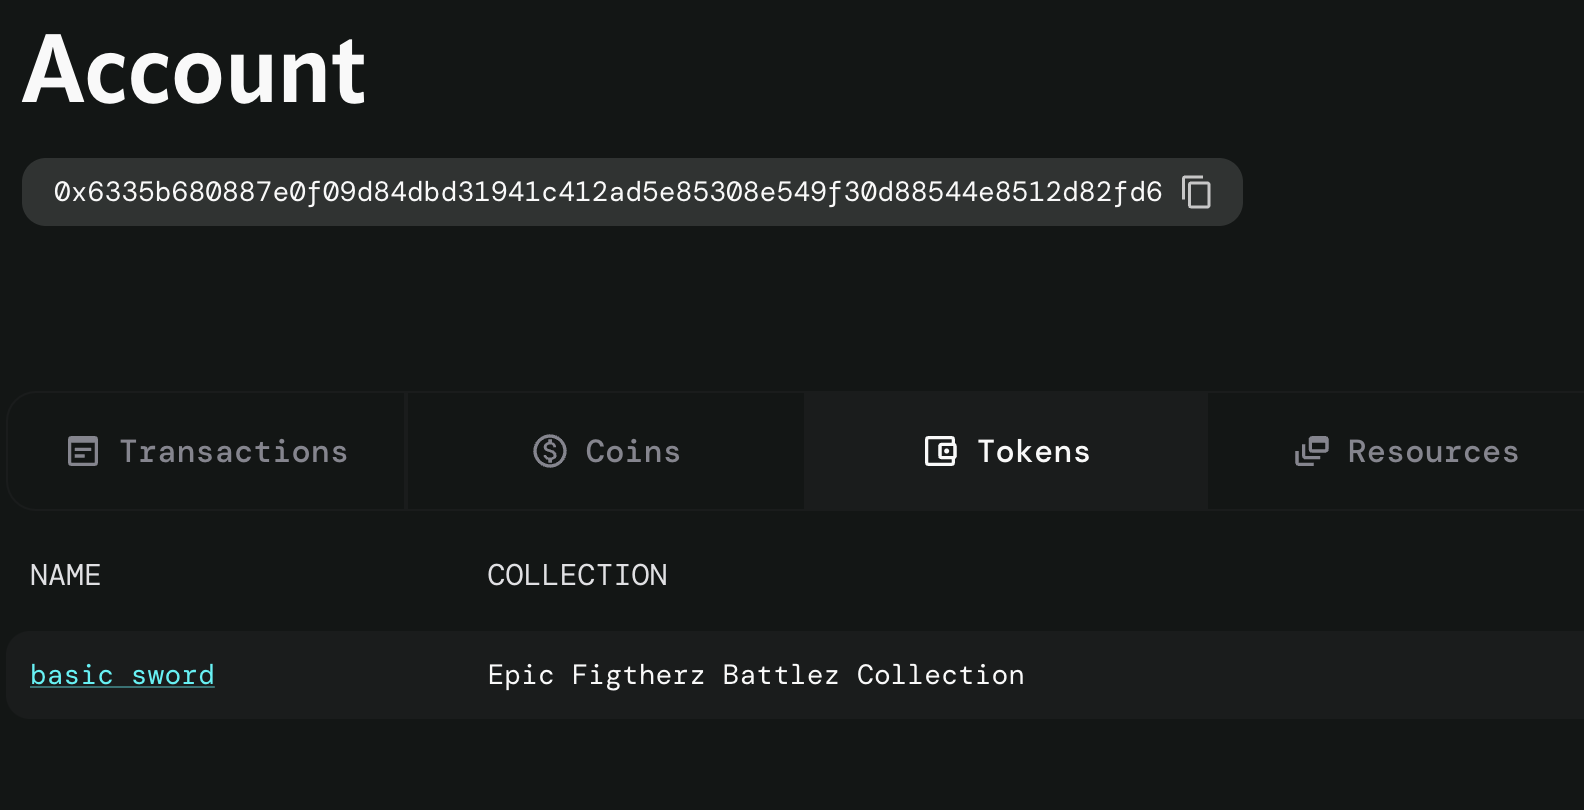Click the Resources stacked-layers icon
Image resolution: width=1584 pixels, height=810 pixels.
point(1312,451)
